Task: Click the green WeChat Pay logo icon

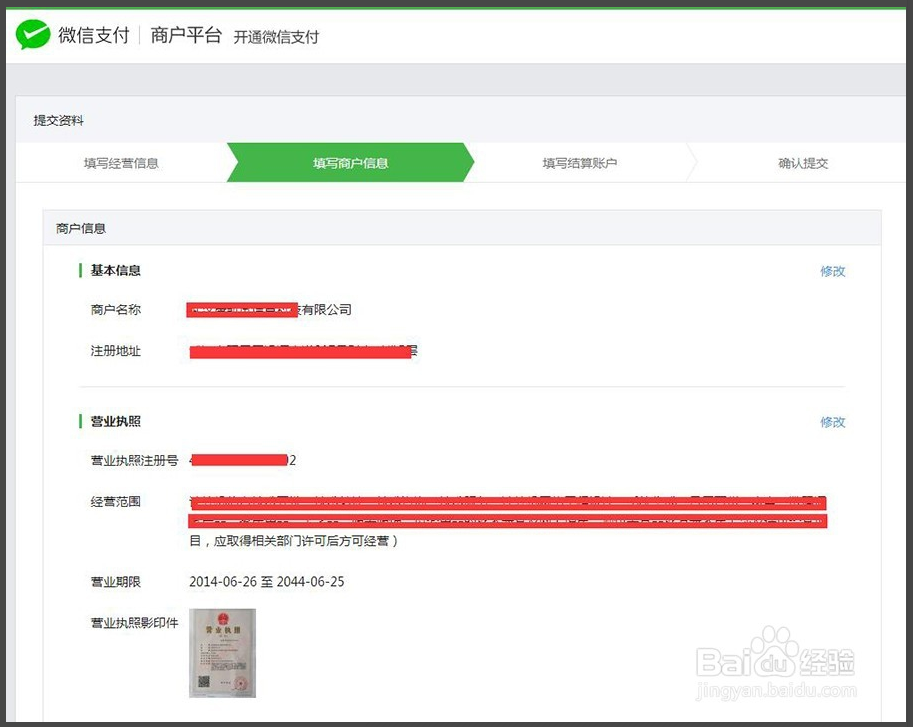Action: [33, 36]
